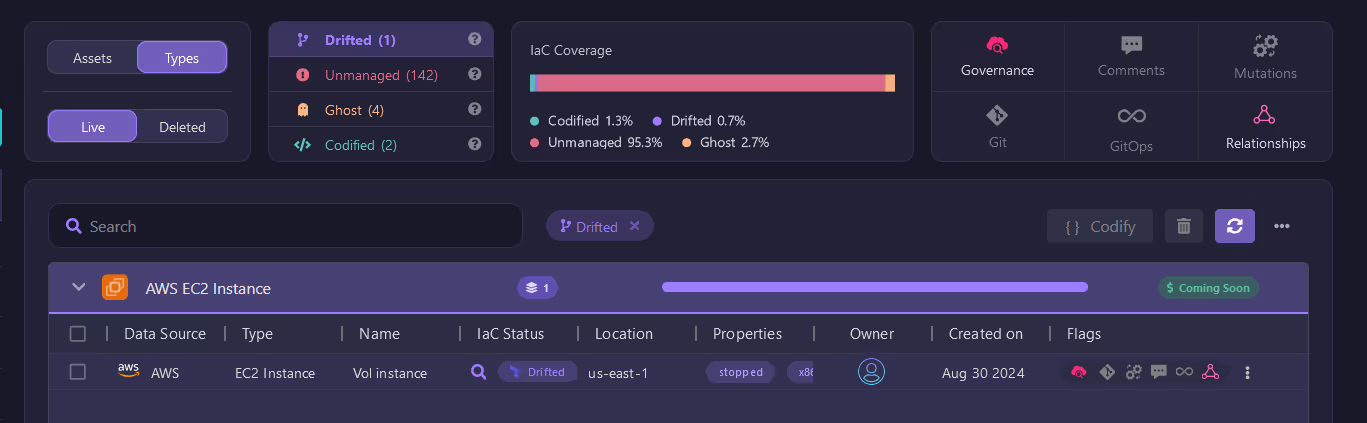Click the help icon next to Unmanaged
Image resolution: width=1367 pixels, height=423 pixels.
pyautogui.click(x=475, y=75)
